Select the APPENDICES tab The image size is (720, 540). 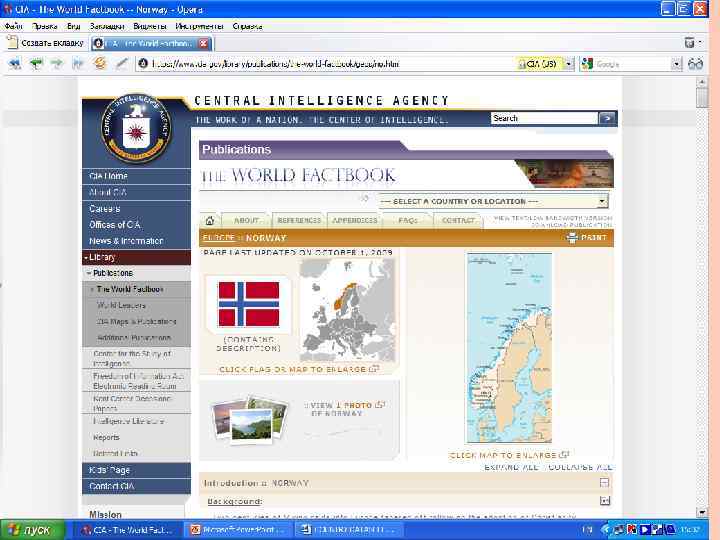coord(354,220)
